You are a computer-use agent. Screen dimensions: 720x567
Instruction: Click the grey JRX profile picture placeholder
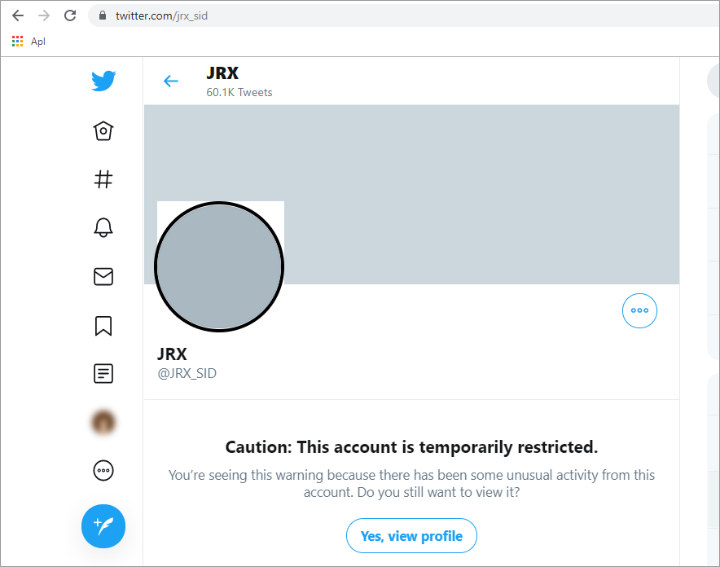[x=219, y=266]
